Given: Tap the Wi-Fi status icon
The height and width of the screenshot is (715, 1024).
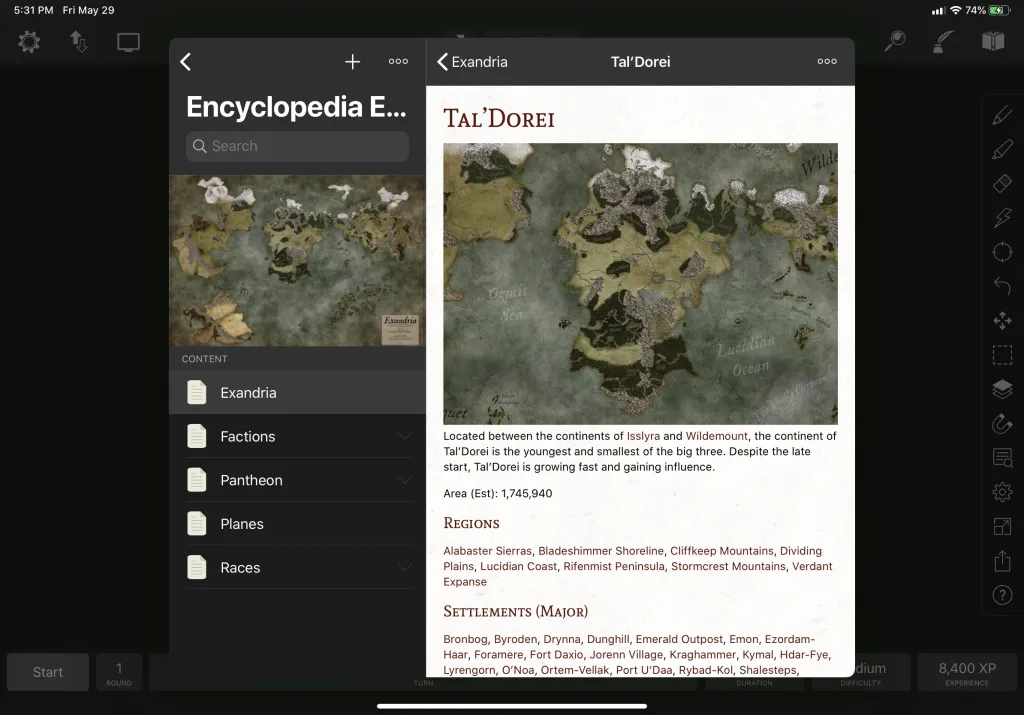Looking at the screenshot, I should click(955, 10).
